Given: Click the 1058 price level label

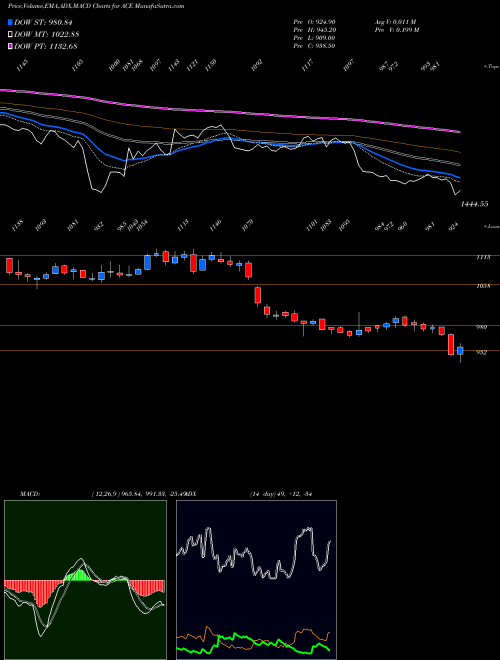Looking at the screenshot, I should click(484, 286).
